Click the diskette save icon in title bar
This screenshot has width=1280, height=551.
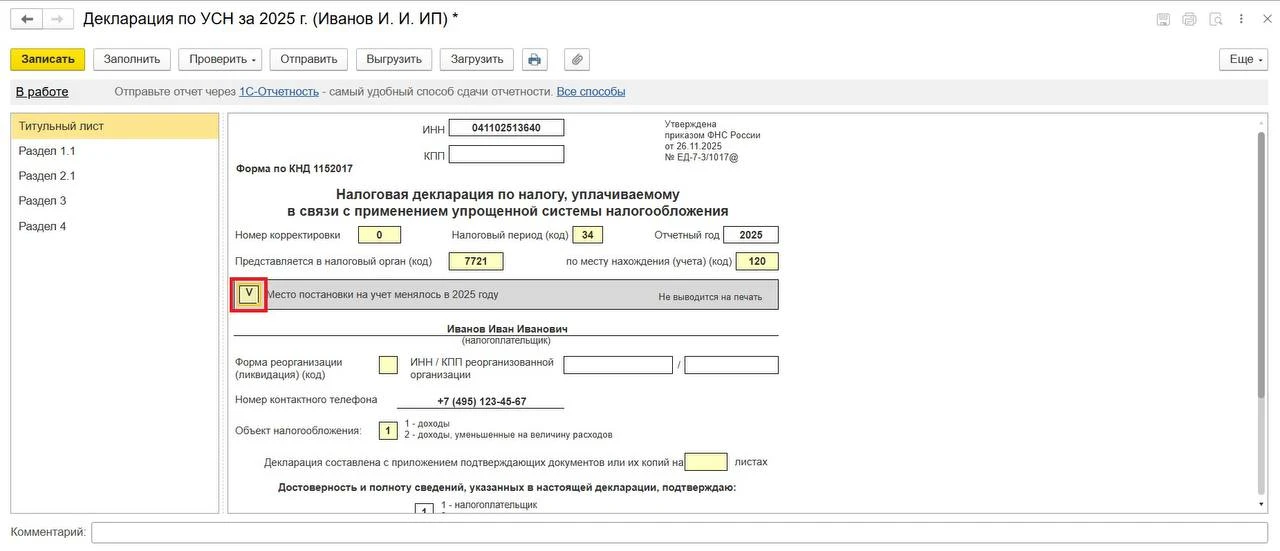pos(1163,19)
